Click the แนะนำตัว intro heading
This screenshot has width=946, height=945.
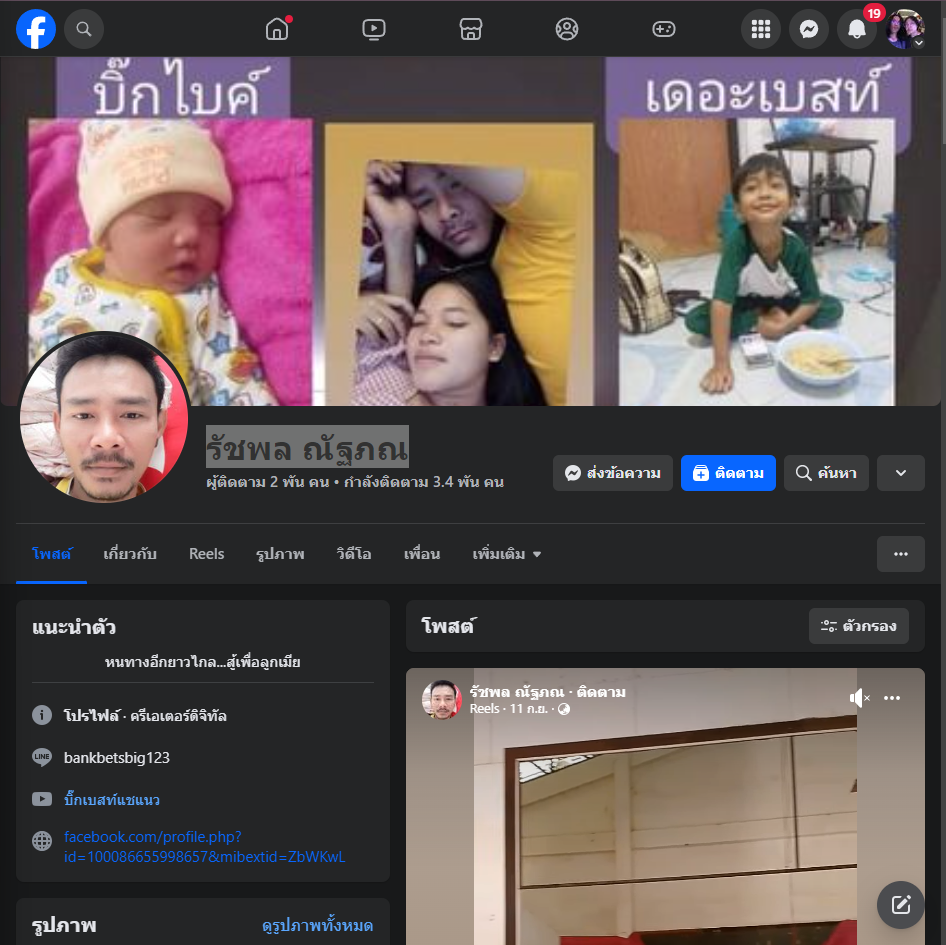74,628
